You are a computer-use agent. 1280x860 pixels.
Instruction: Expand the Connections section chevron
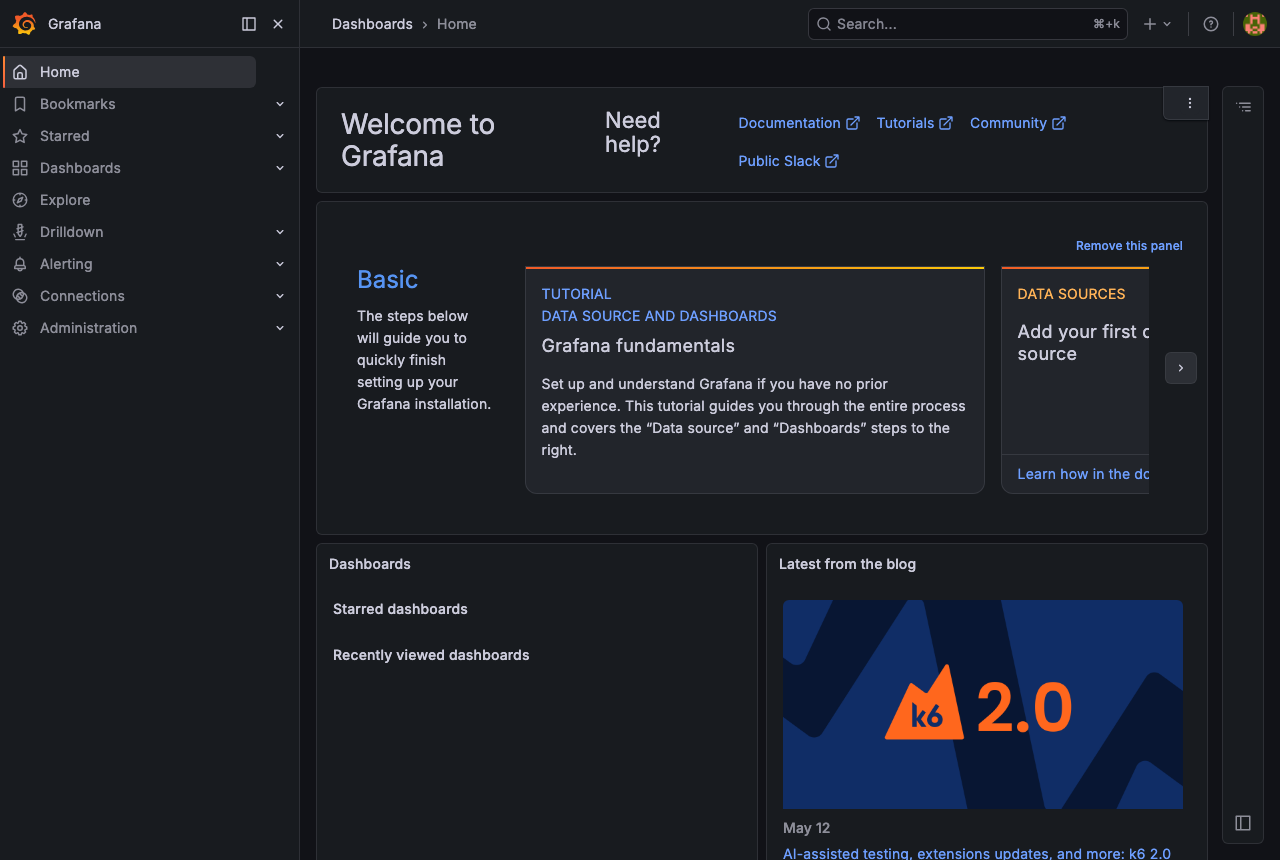pos(280,296)
